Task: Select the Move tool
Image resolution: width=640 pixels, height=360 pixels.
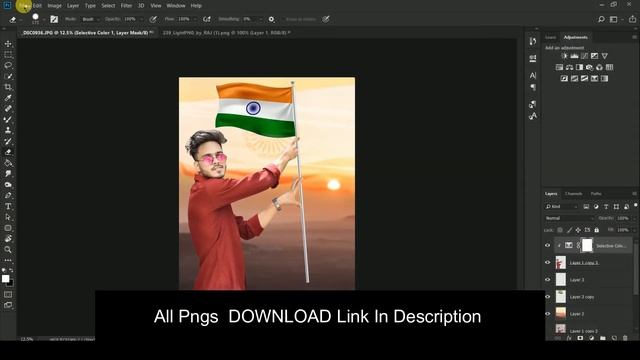Action: coord(8,44)
